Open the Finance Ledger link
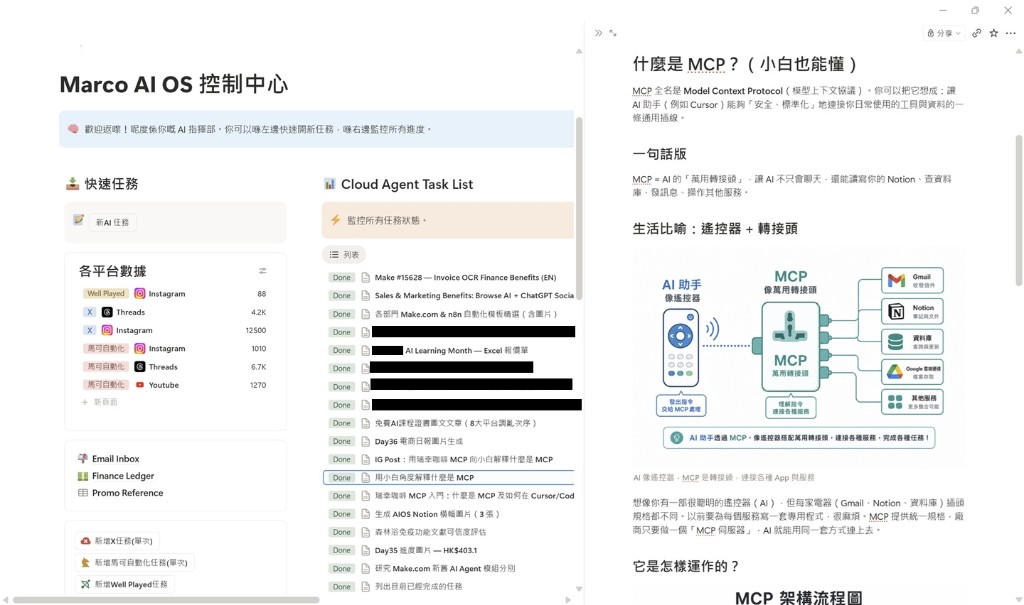The height and width of the screenshot is (605, 1024). pos(123,476)
